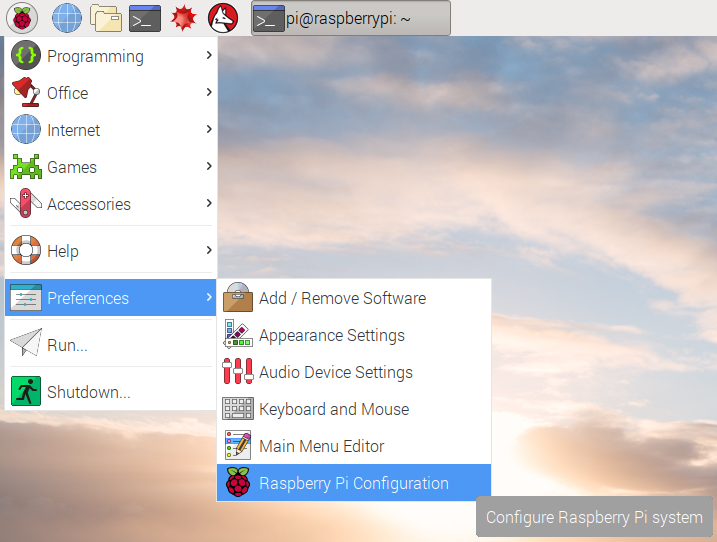Click the Help lifebuoy icon

tap(26, 250)
